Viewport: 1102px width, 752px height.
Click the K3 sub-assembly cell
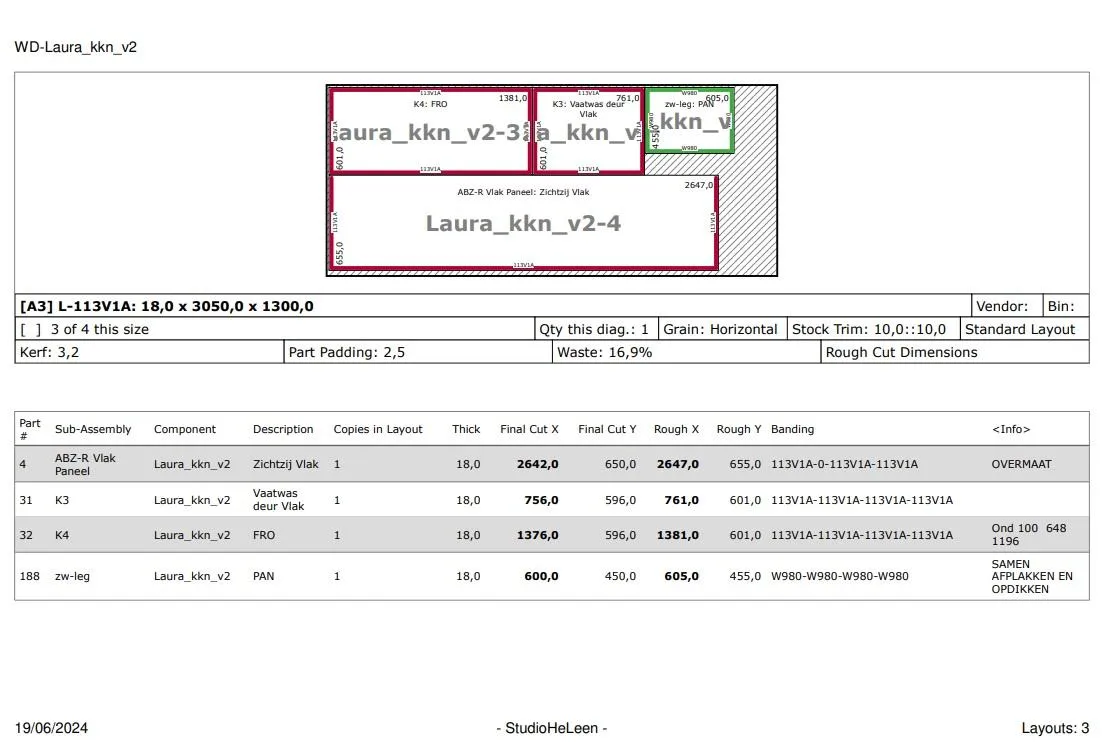pyautogui.click(x=62, y=500)
